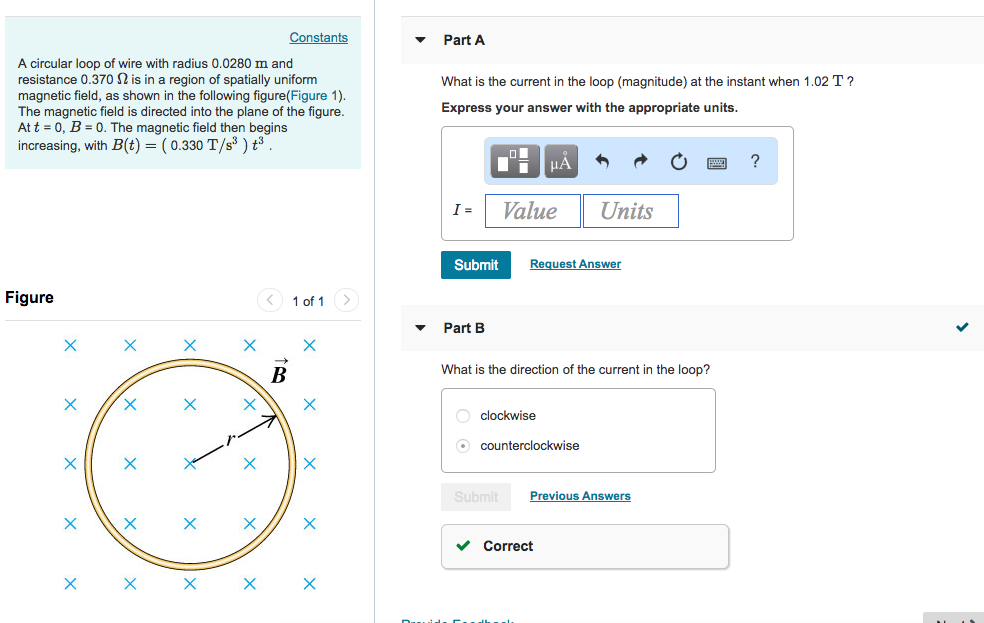The height and width of the screenshot is (623, 984).
Task: View Previous Answers for Part B
Action: tap(580, 496)
